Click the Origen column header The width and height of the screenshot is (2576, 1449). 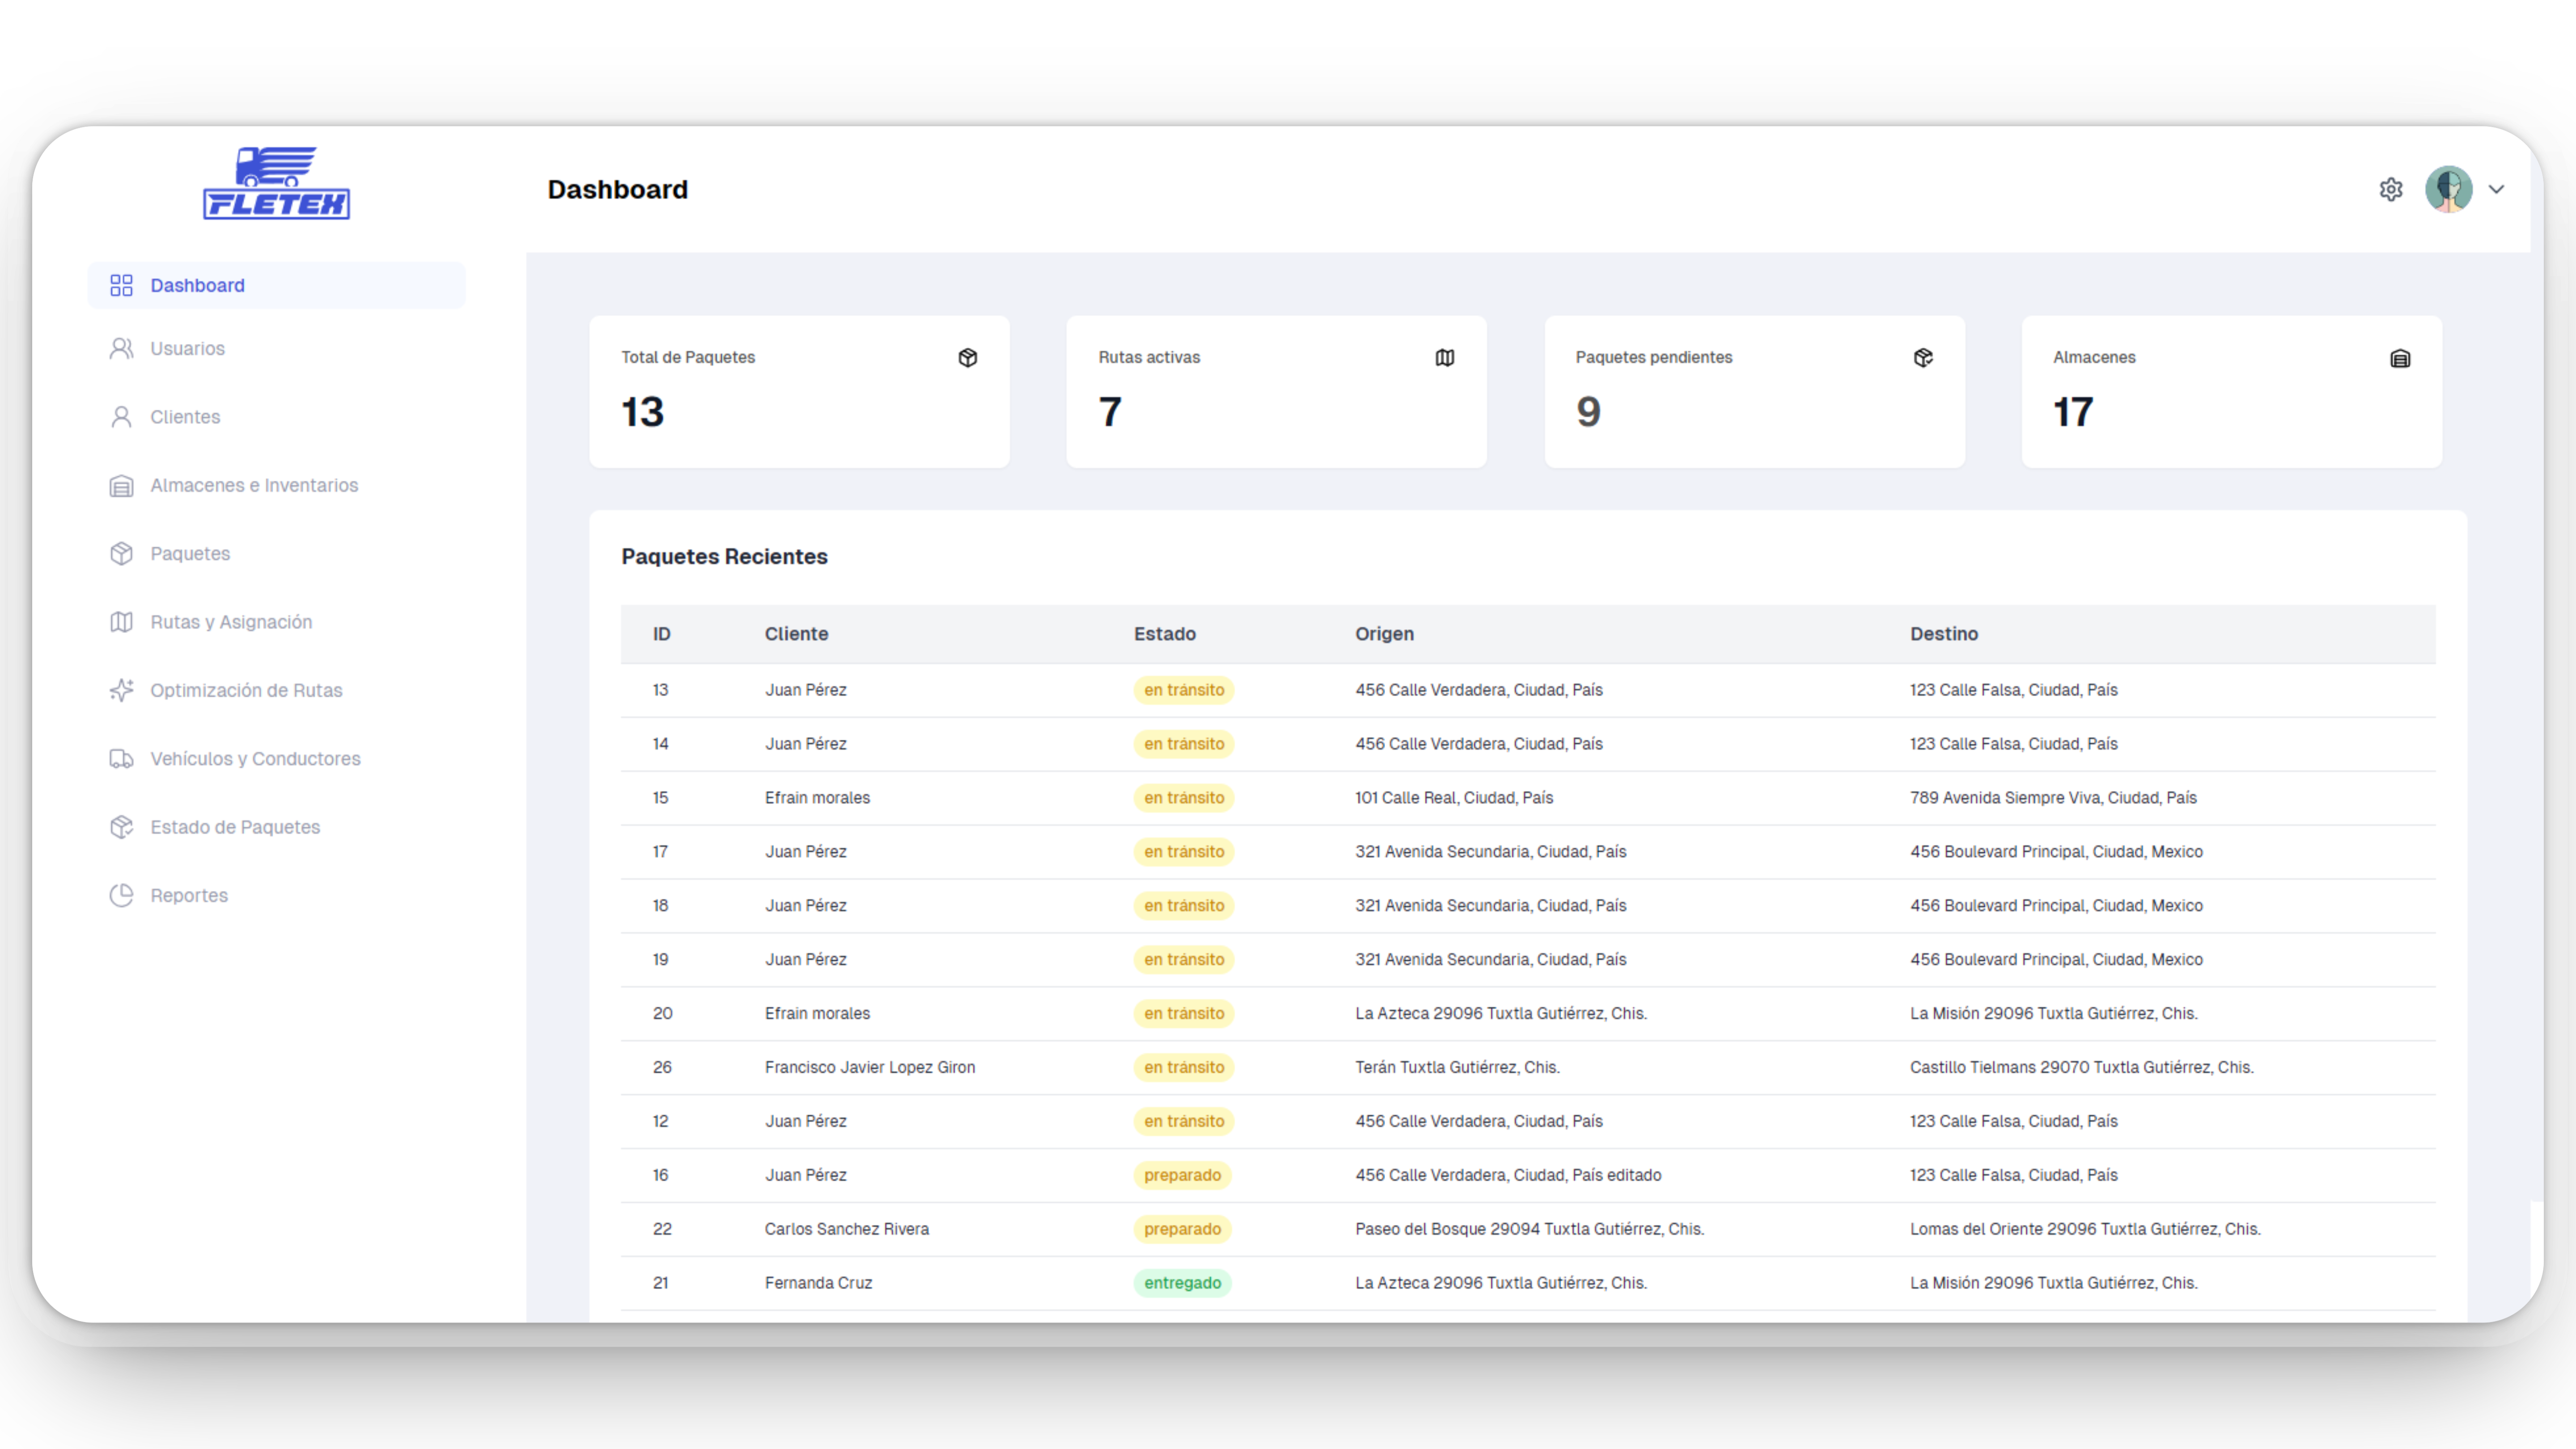[x=1385, y=634]
